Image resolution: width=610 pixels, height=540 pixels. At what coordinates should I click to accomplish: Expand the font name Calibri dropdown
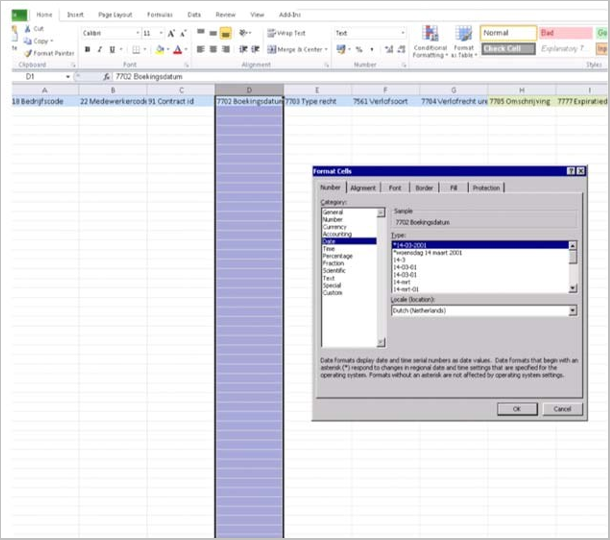pyautogui.click(x=136, y=33)
